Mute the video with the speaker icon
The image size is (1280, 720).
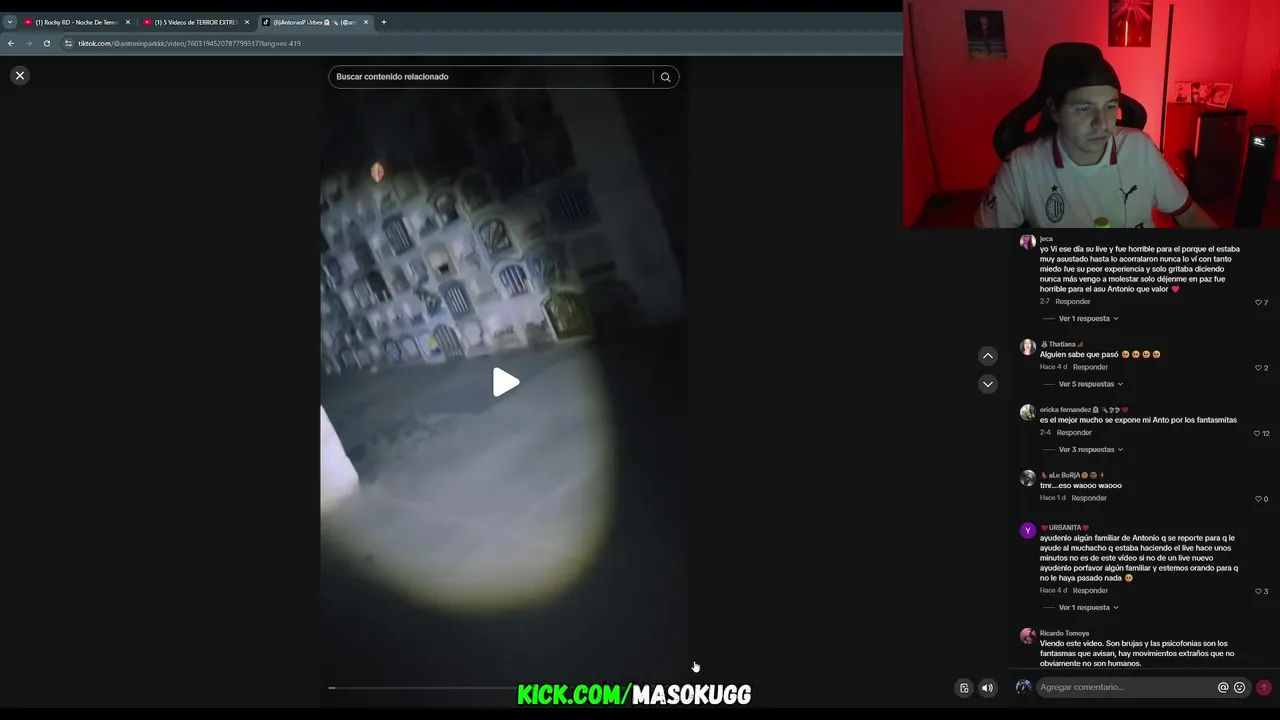click(987, 688)
